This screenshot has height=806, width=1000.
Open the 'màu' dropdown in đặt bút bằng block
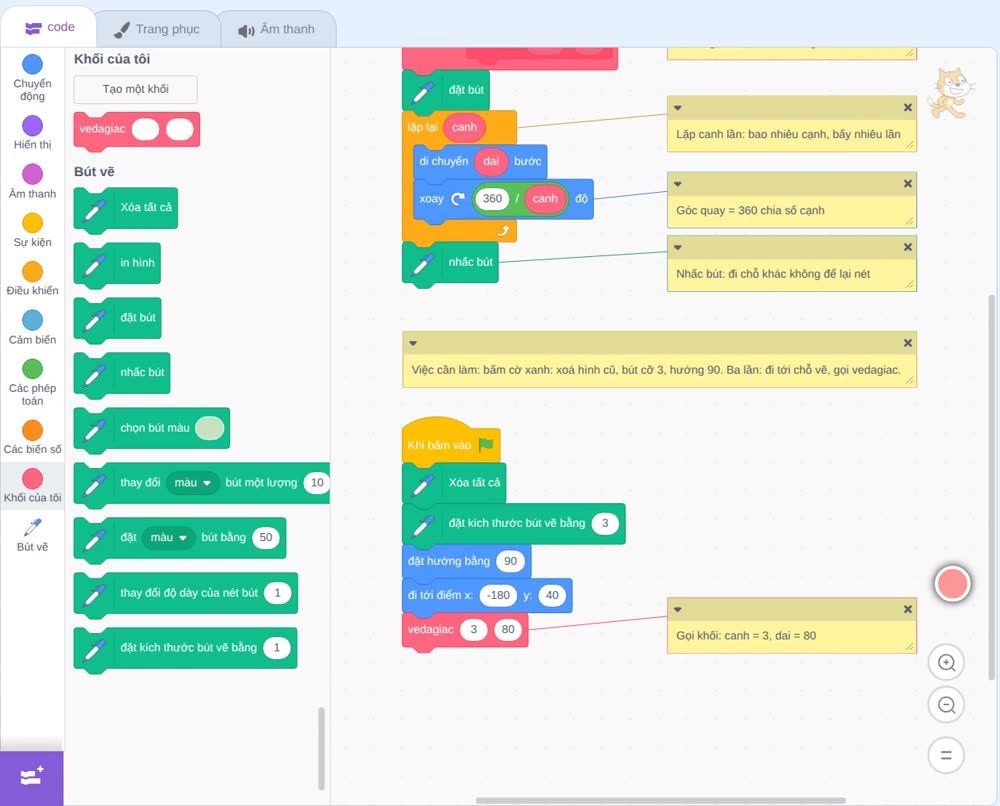click(168, 538)
